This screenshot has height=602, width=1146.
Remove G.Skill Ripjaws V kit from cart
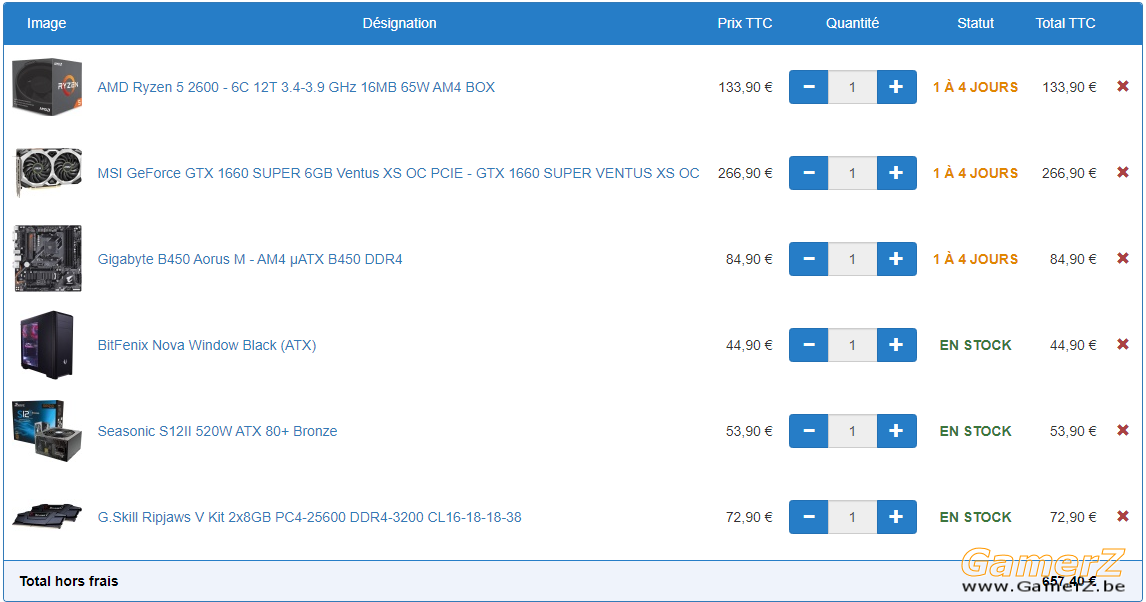[x=1123, y=517]
